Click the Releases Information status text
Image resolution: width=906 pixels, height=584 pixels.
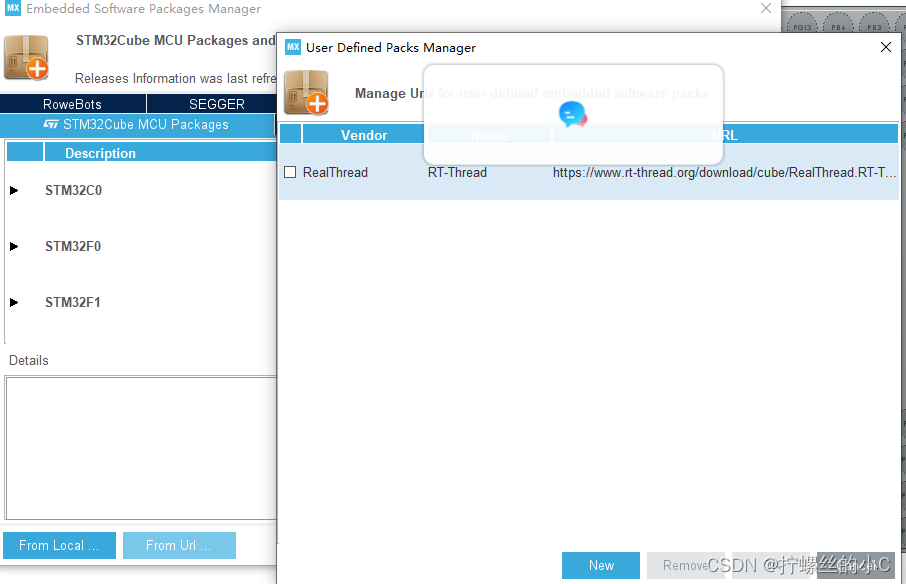click(x=176, y=79)
